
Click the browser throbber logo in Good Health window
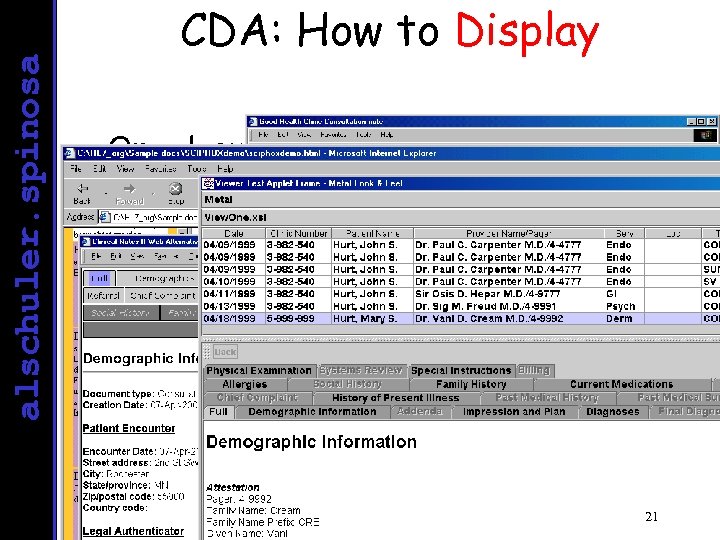coord(705,135)
